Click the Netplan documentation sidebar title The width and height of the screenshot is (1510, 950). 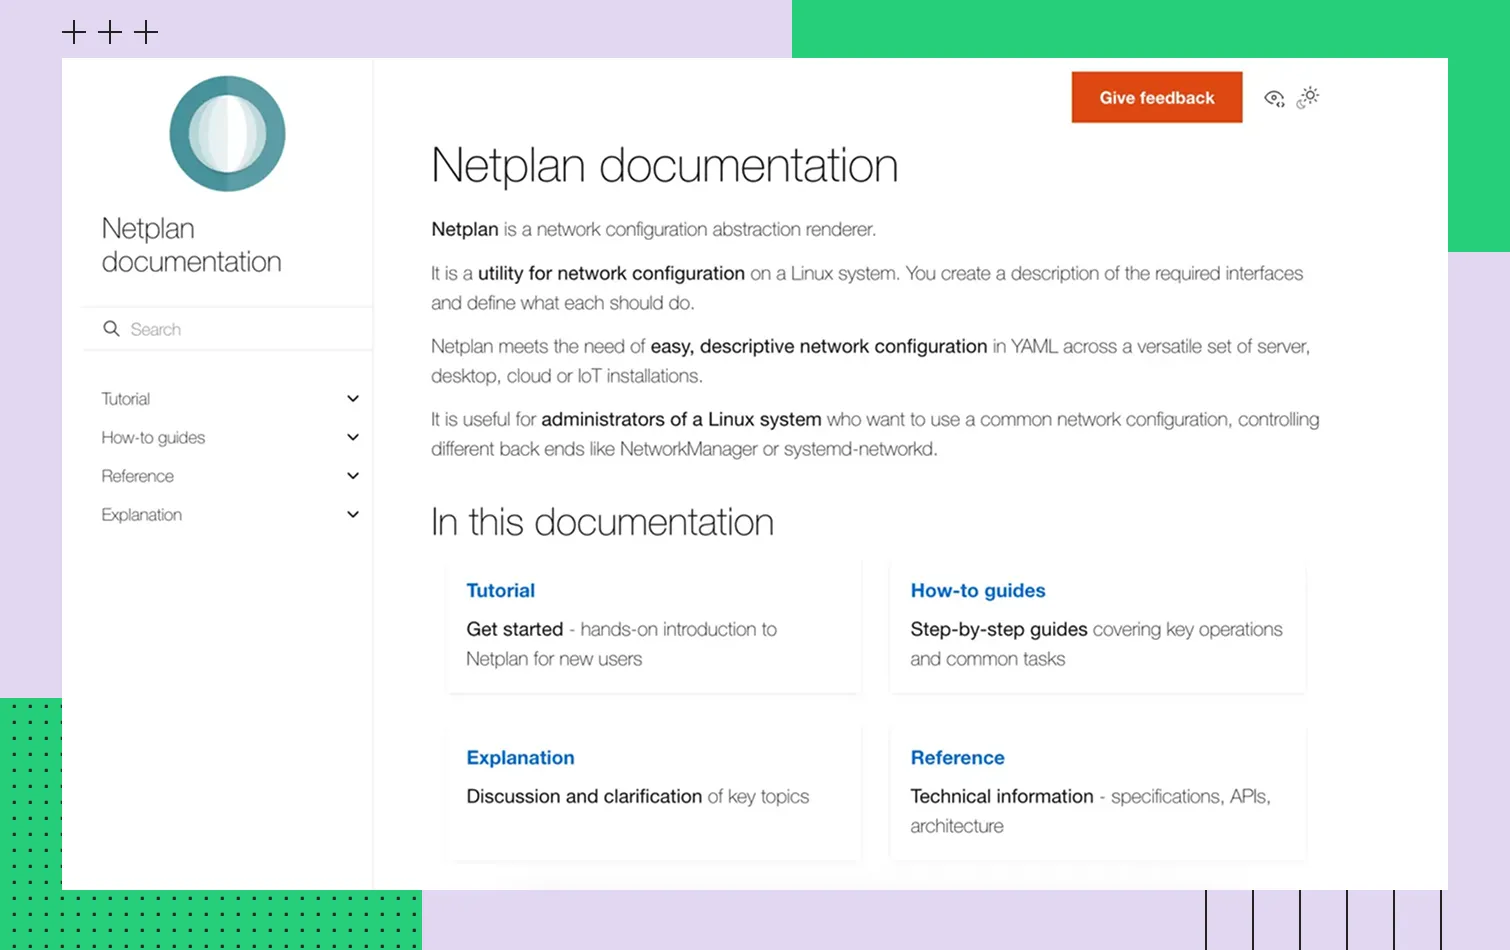(191, 244)
